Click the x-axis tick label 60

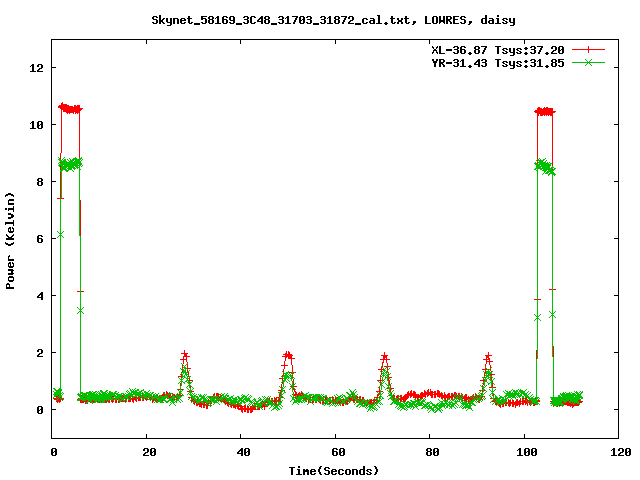click(x=335, y=452)
